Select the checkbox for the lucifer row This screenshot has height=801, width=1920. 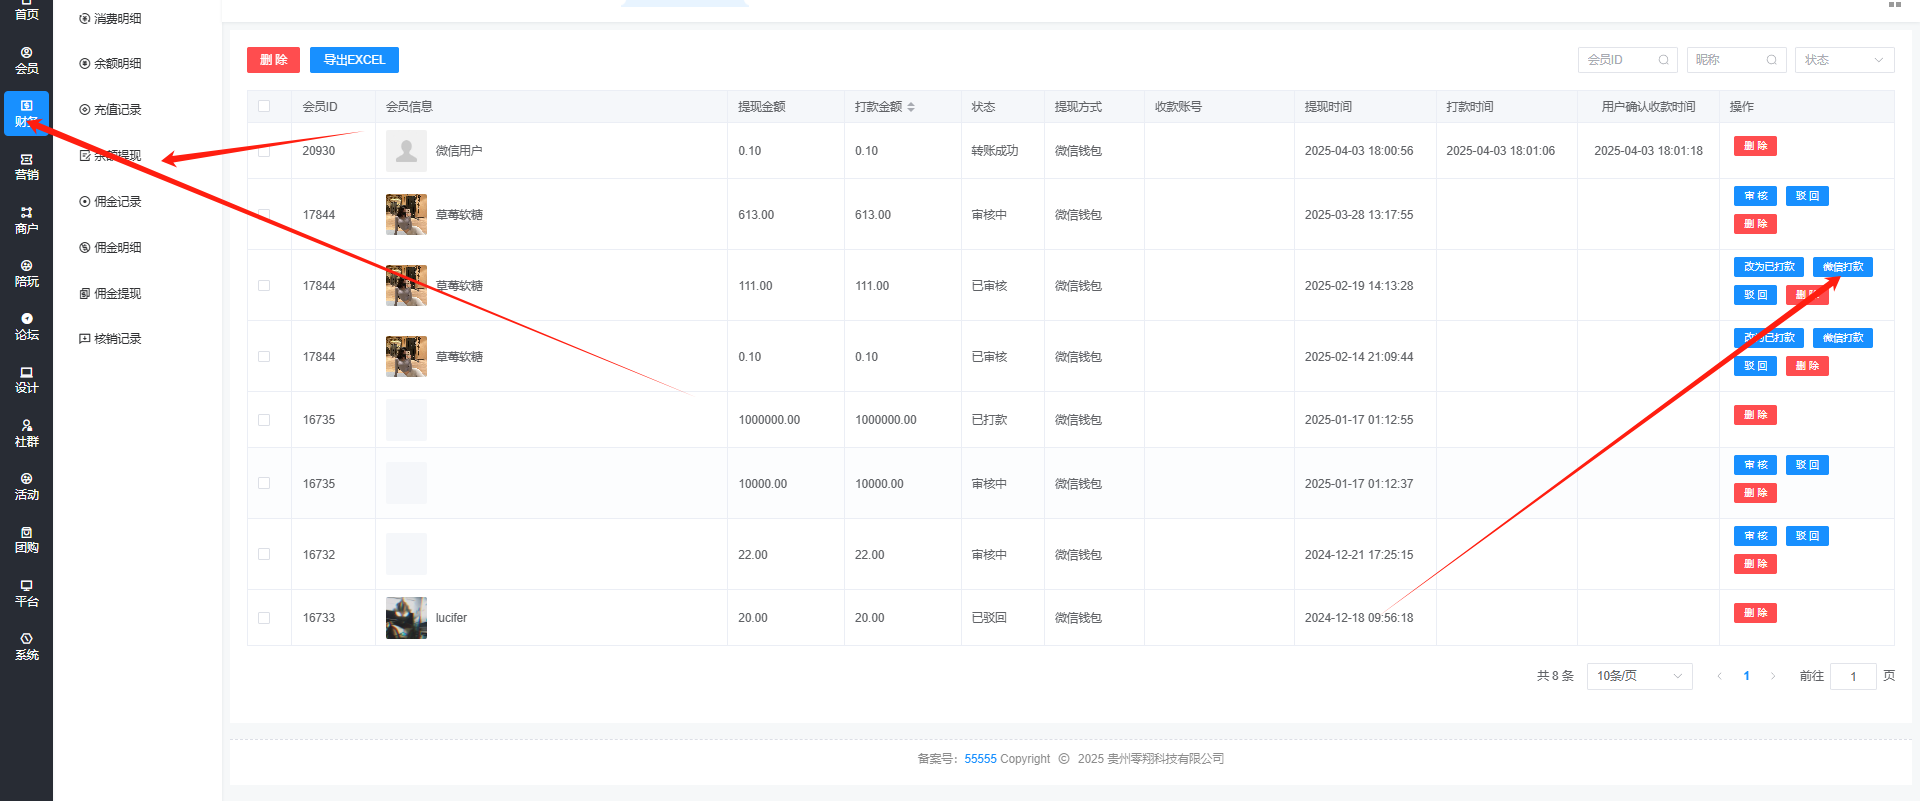pos(264,618)
